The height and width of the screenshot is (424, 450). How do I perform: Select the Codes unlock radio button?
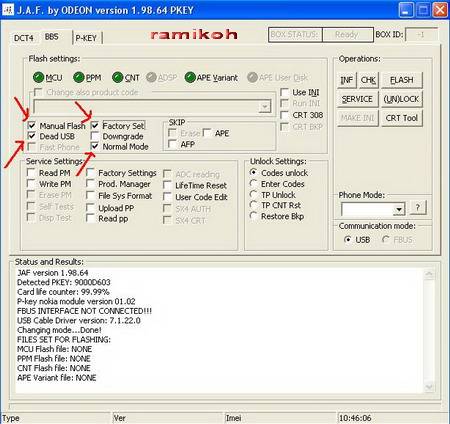(253, 172)
